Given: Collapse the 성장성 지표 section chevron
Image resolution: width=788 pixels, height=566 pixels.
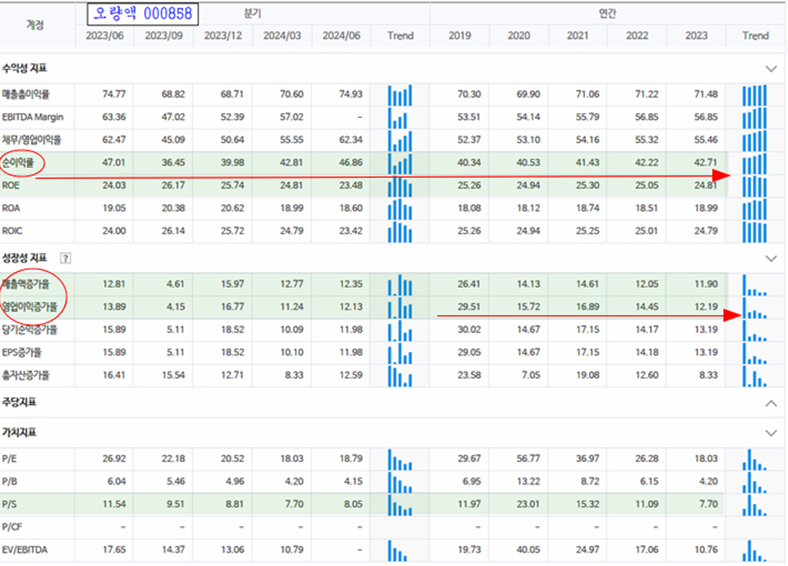Looking at the screenshot, I should point(770,258).
